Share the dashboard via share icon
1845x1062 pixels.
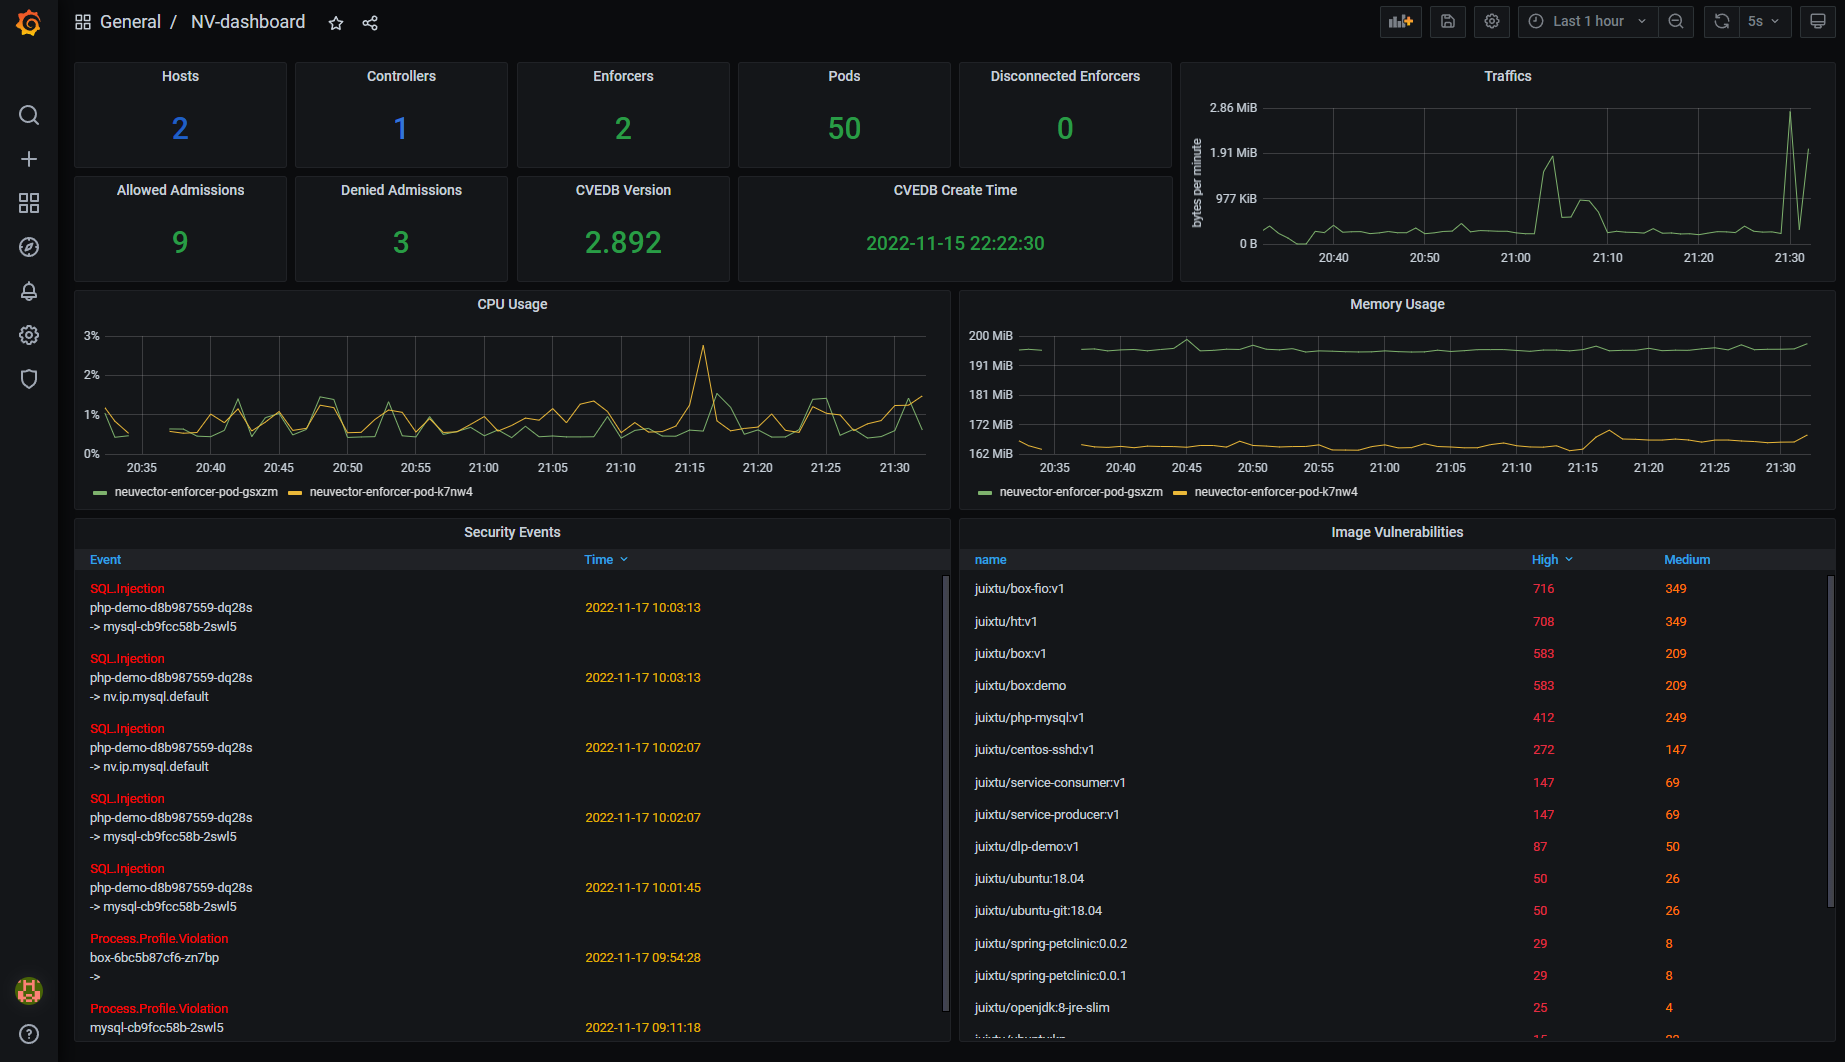click(x=370, y=23)
